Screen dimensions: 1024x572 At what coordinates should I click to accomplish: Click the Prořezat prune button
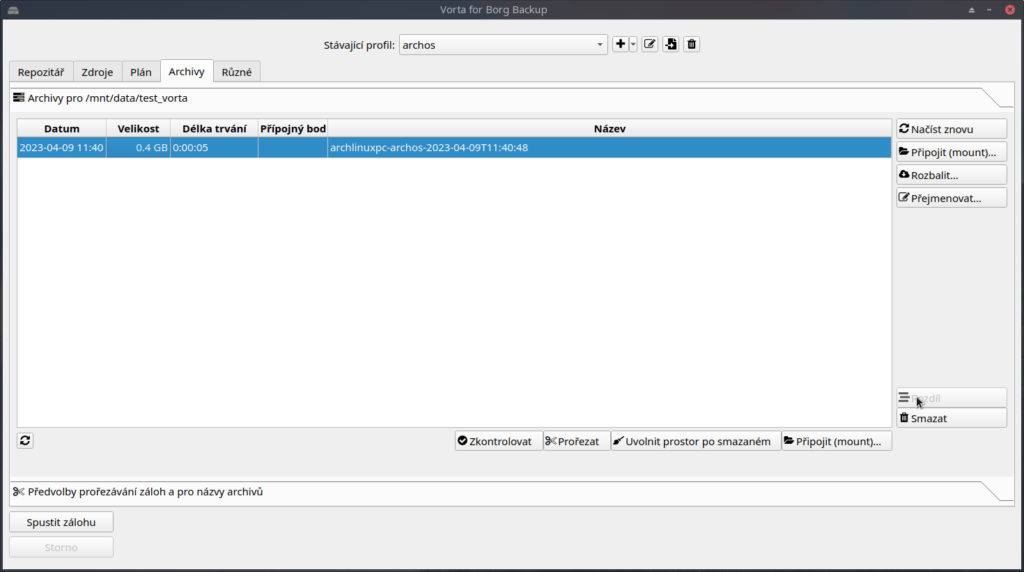pyautogui.click(x=577, y=441)
